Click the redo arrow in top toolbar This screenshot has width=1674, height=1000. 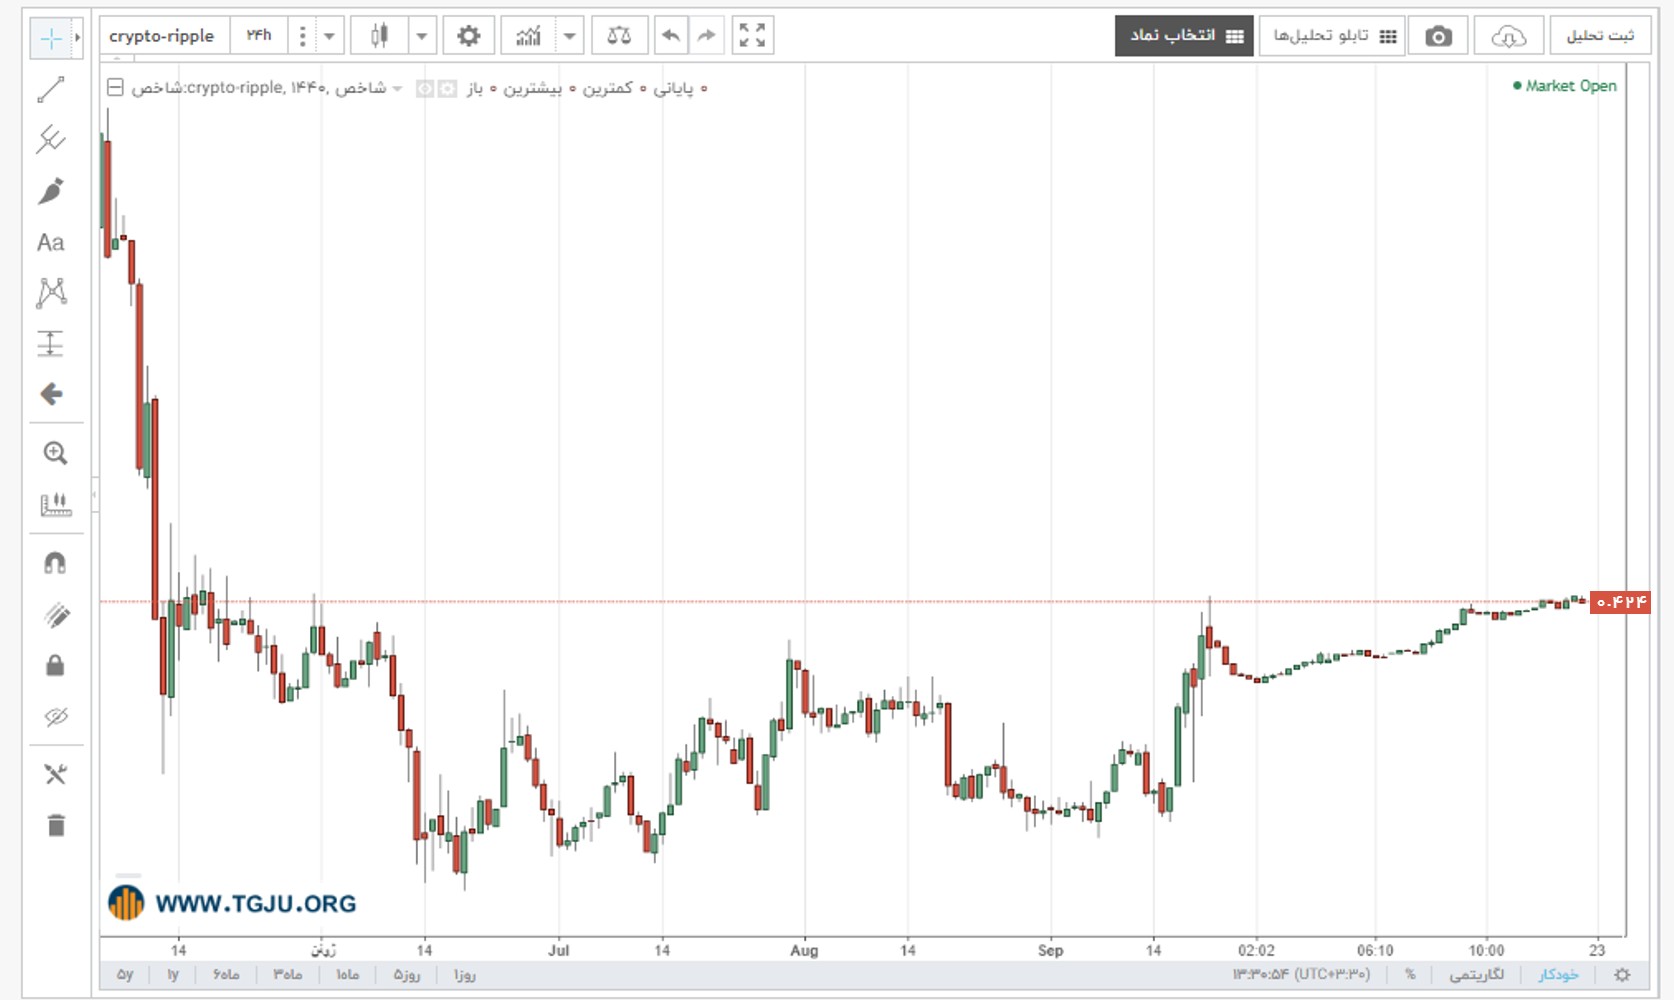706,36
